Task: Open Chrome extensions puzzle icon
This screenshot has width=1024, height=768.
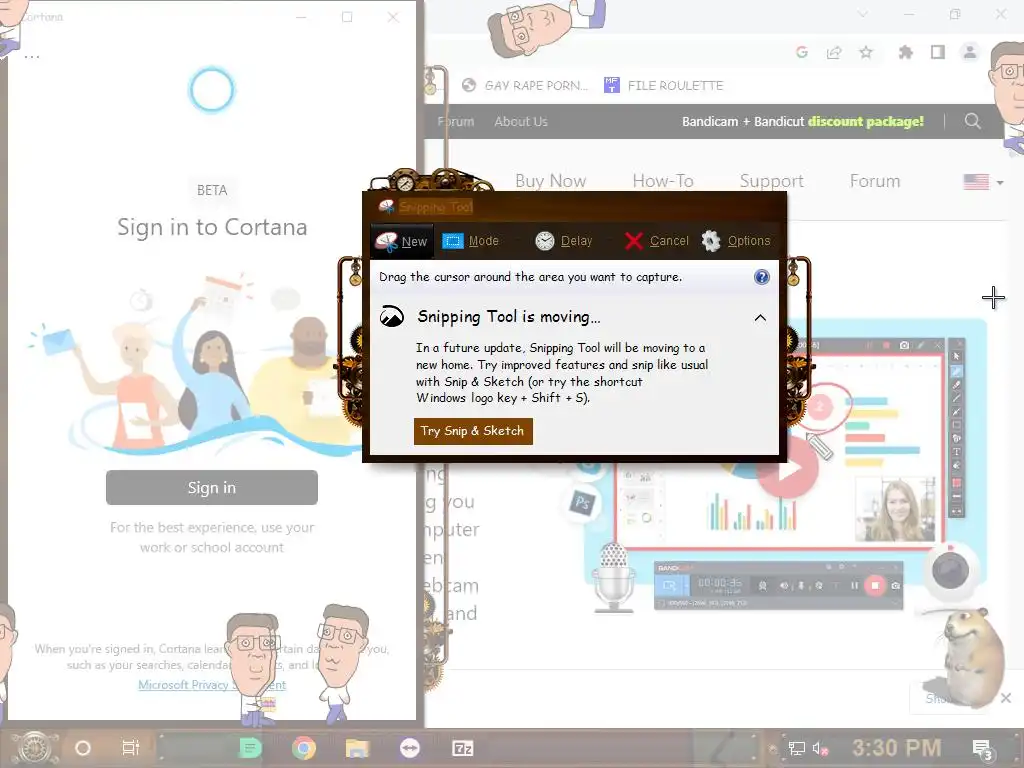Action: point(905,52)
